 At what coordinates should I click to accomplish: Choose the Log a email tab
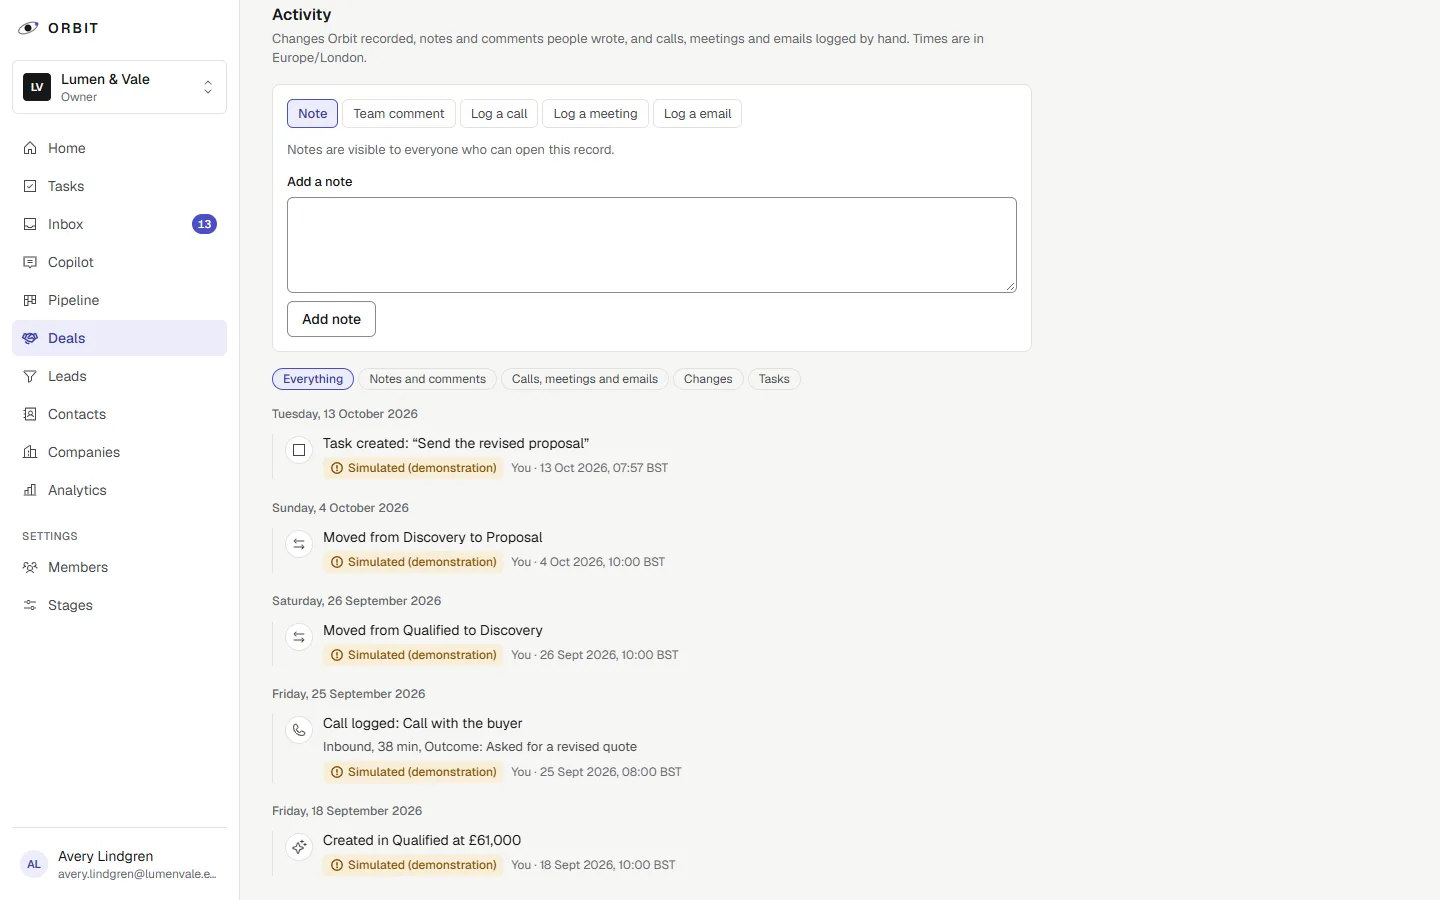tap(697, 114)
